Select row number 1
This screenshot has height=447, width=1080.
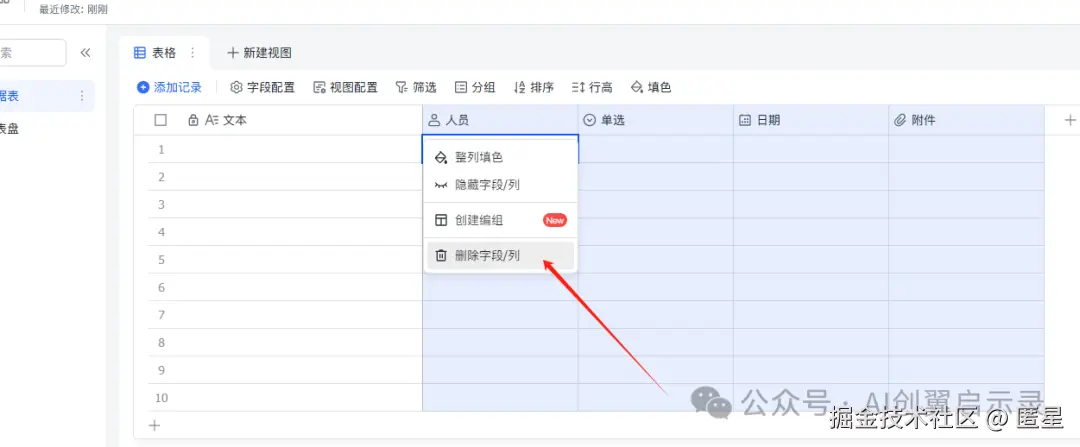click(x=161, y=149)
